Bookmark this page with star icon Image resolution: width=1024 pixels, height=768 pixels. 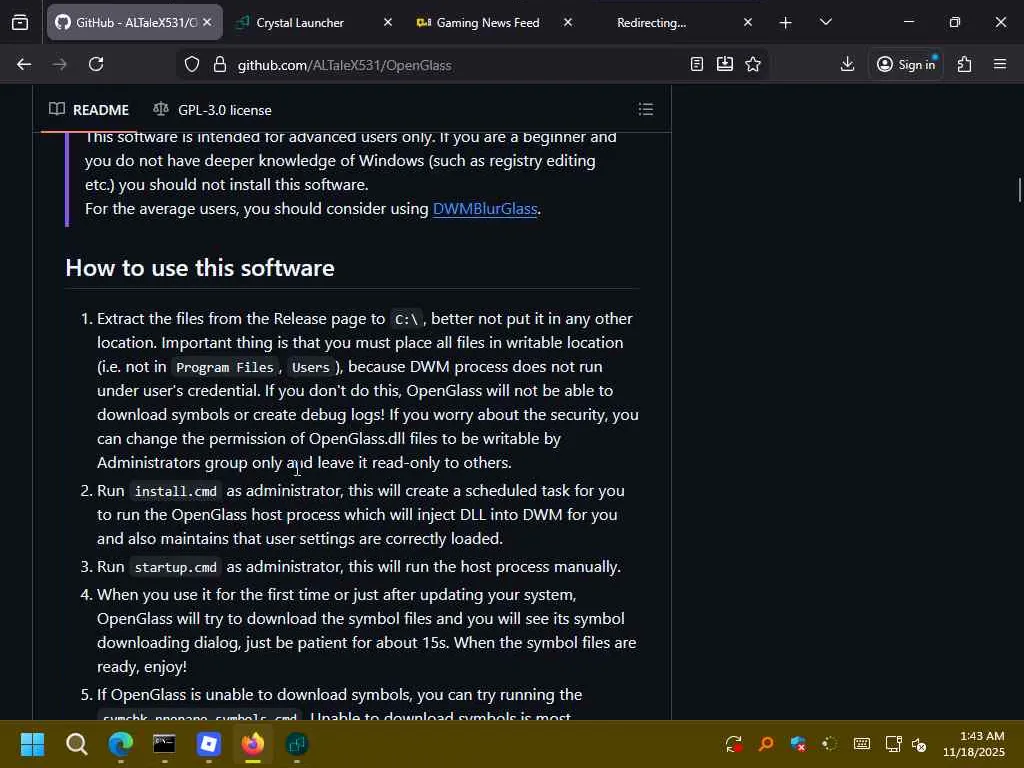[753, 64]
